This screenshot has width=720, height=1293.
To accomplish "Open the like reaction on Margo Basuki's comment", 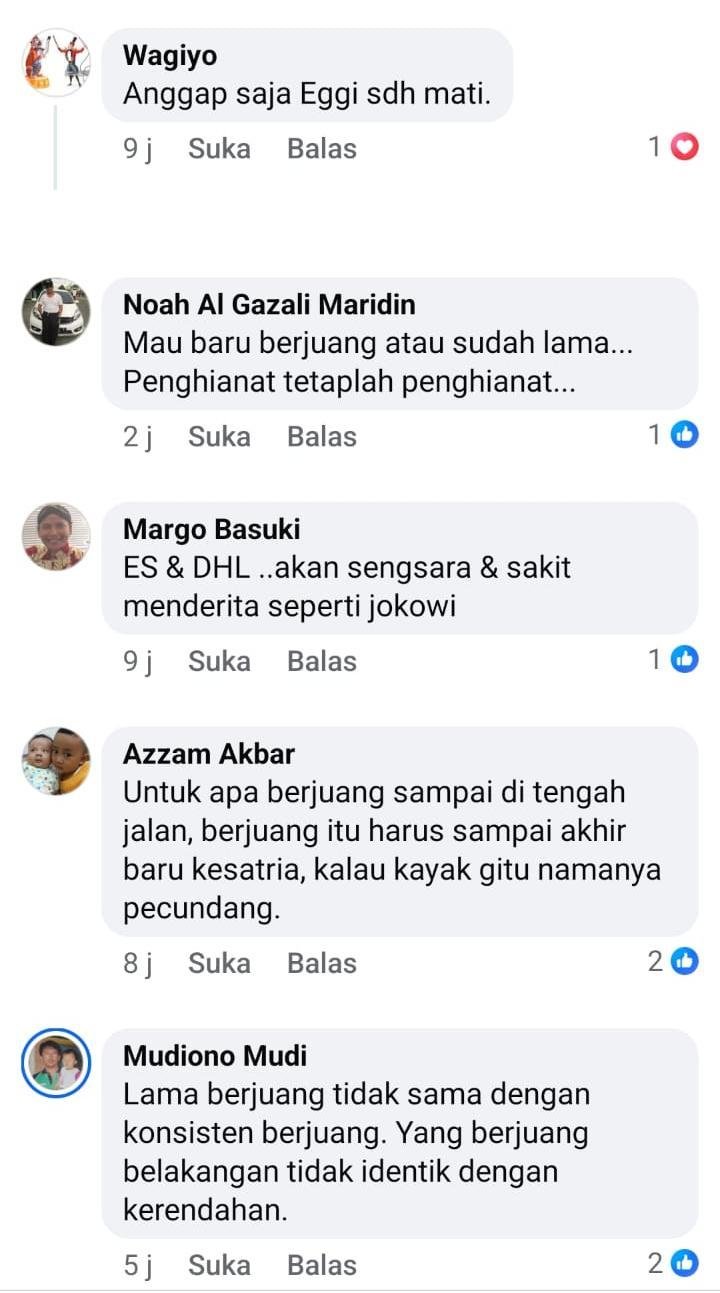I will 672,660.
